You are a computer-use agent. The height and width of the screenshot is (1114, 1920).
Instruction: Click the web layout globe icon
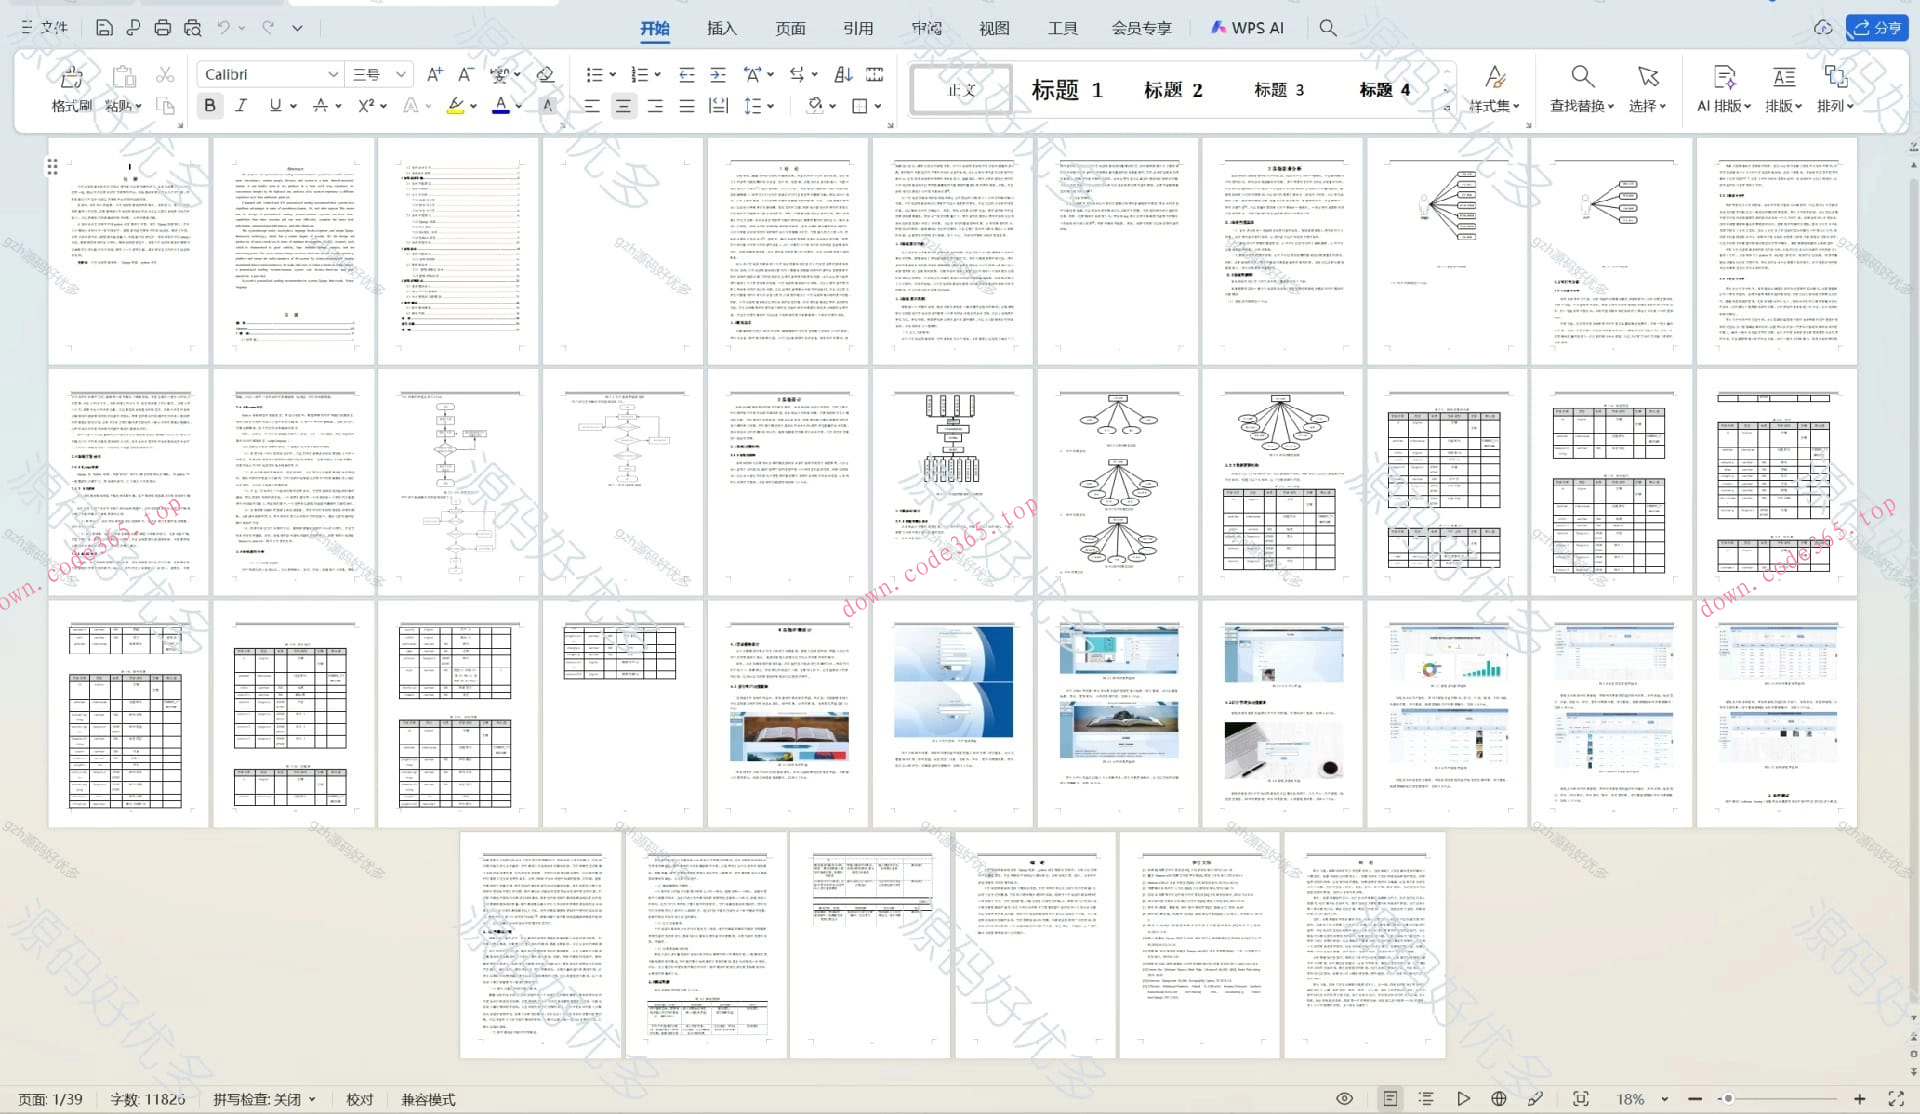coord(1498,1098)
